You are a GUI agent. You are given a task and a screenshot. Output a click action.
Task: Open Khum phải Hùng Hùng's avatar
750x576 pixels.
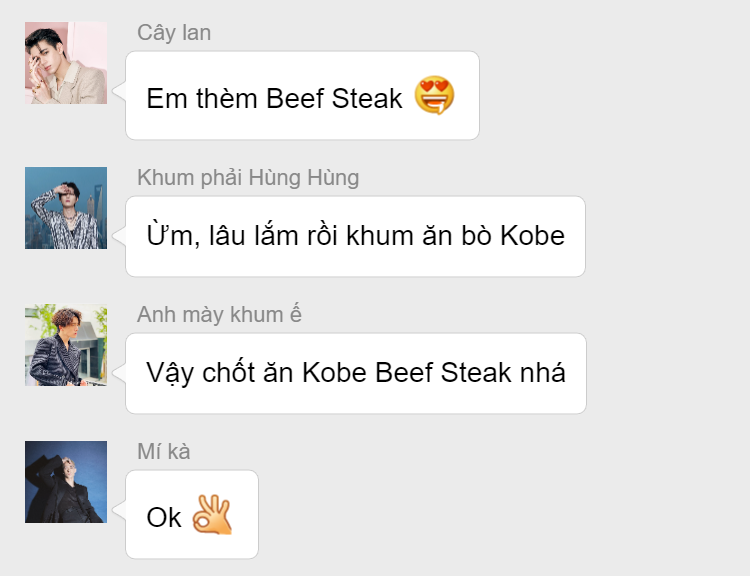[66, 208]
